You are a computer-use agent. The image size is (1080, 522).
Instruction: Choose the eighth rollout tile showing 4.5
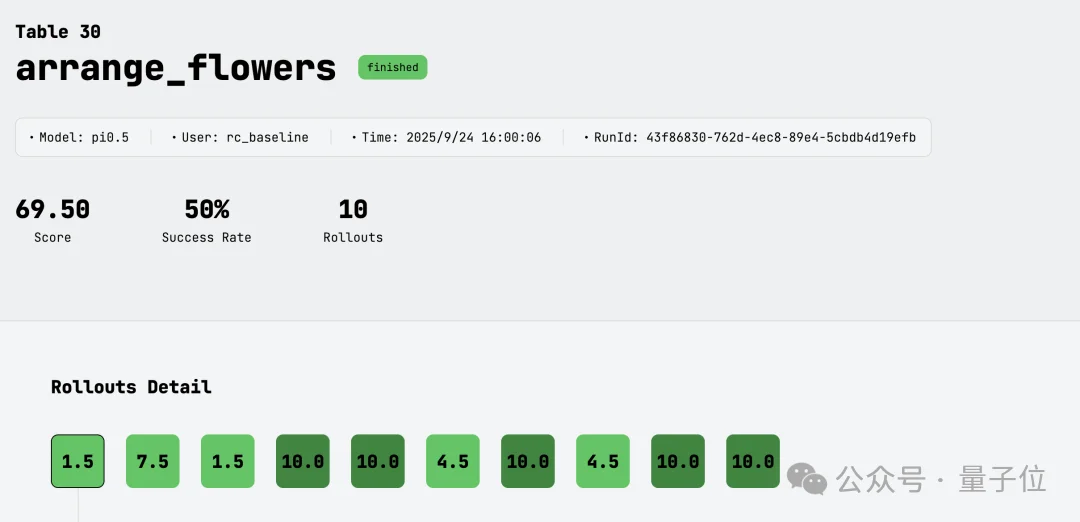point(602,461)
